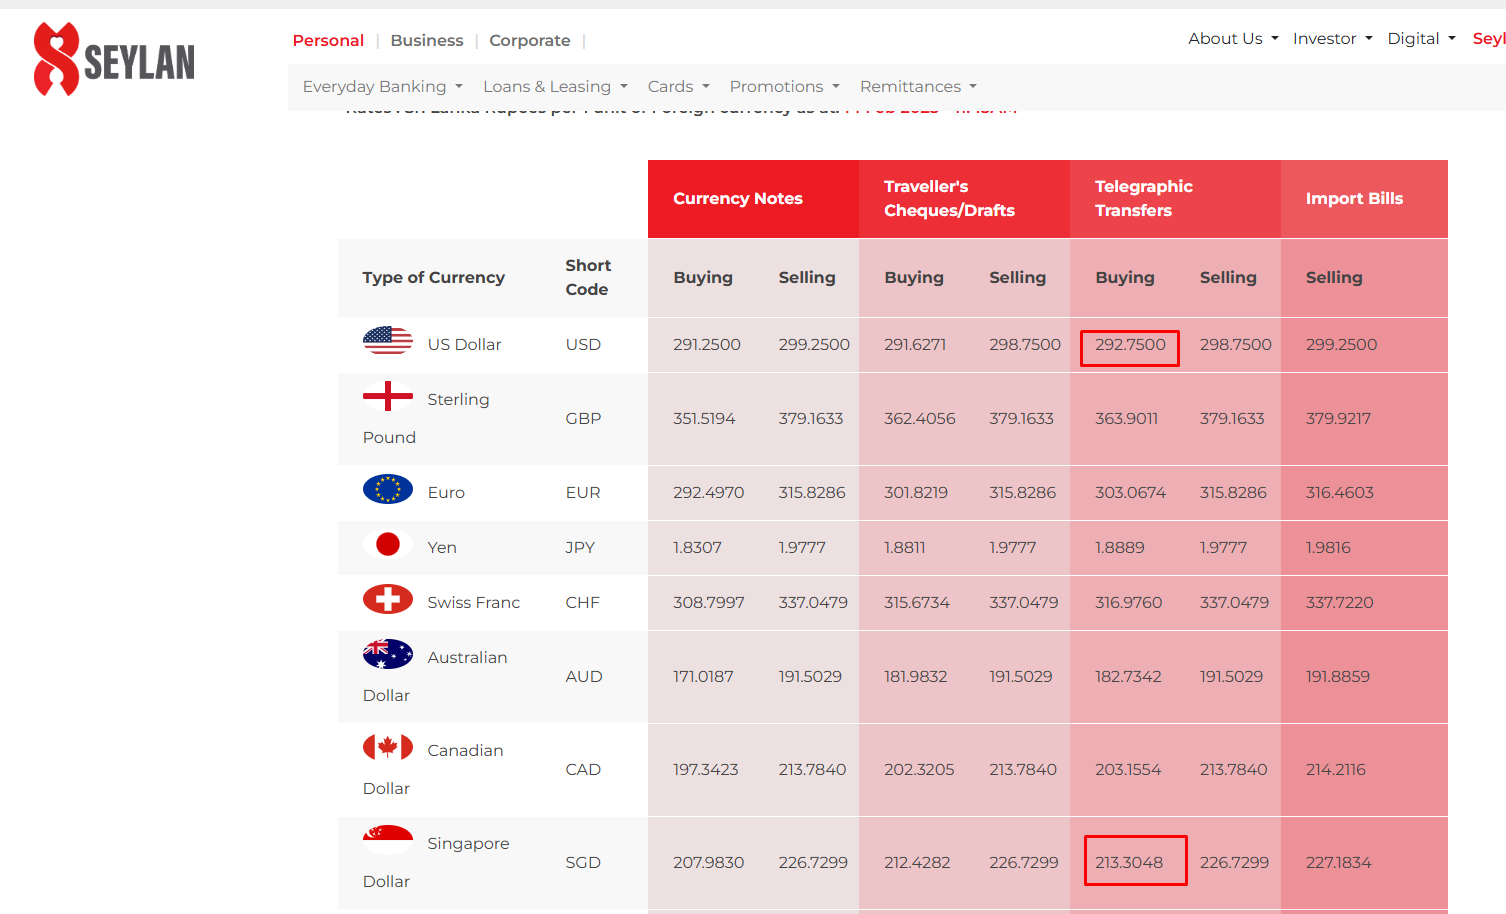
Task: Switch to the Corporate tab
Action: coord(530,41)
